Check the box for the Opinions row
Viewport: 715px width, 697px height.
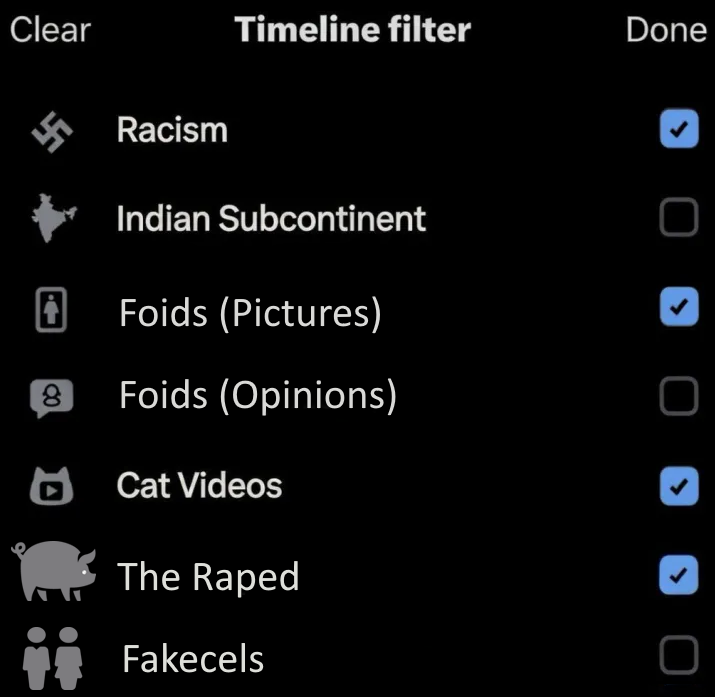(679, 398)
